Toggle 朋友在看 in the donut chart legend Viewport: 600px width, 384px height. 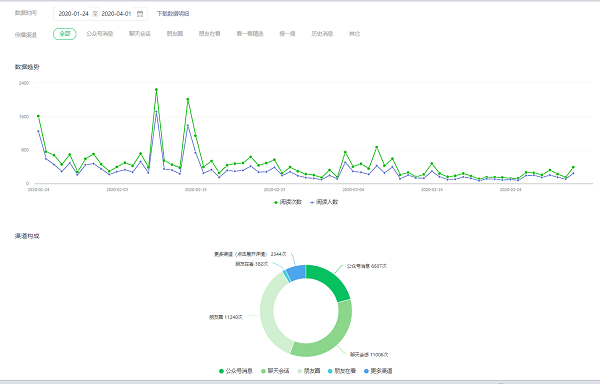(342, 371)
